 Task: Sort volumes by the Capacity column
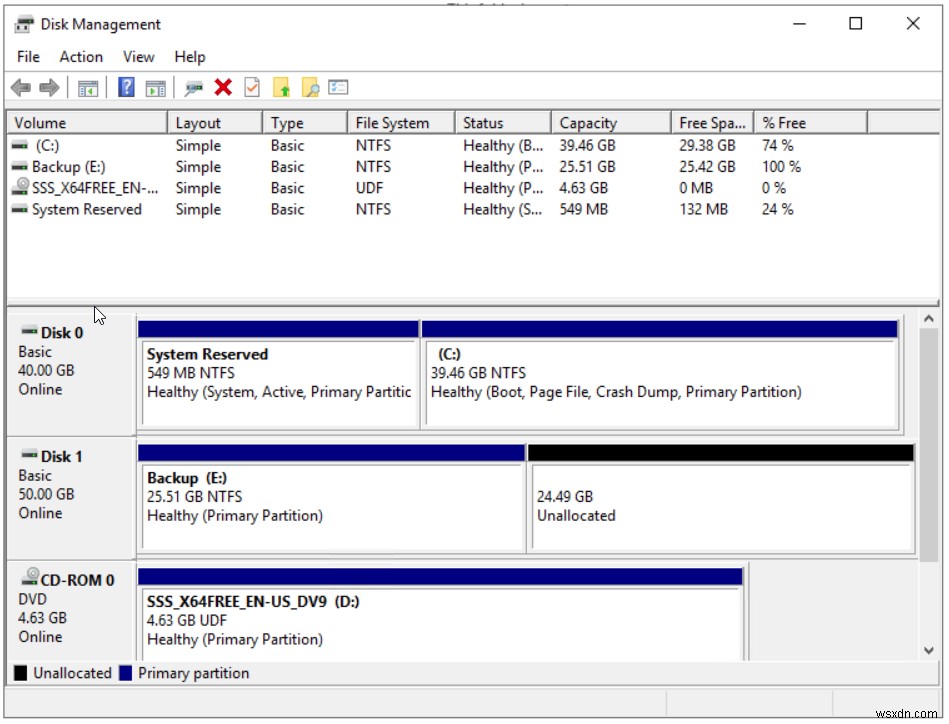(610, 122)
